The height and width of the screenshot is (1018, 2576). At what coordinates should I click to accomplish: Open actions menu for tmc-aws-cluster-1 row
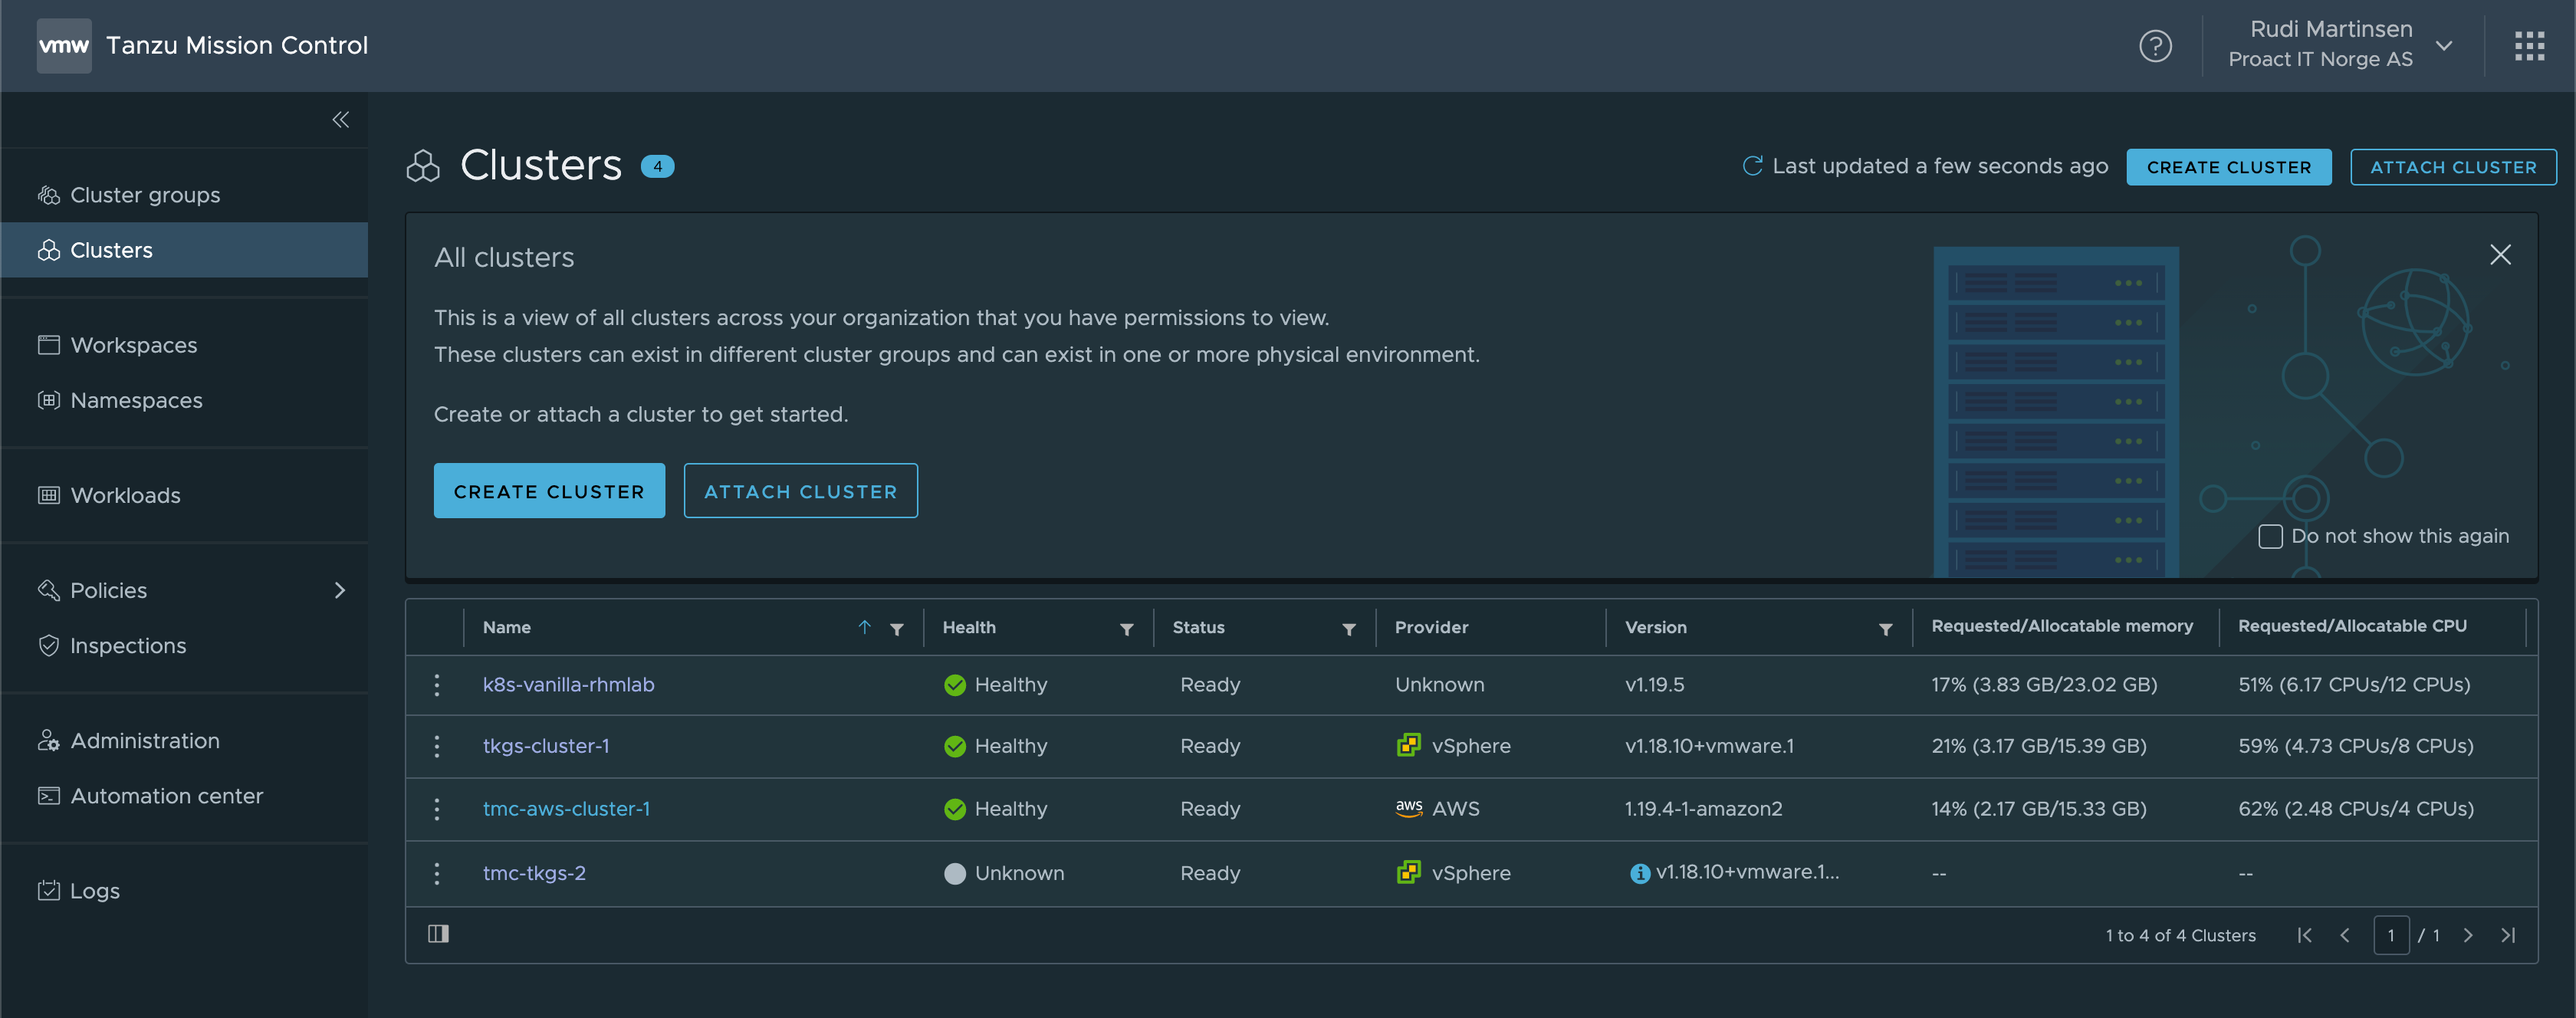click(x=437, y=809)
